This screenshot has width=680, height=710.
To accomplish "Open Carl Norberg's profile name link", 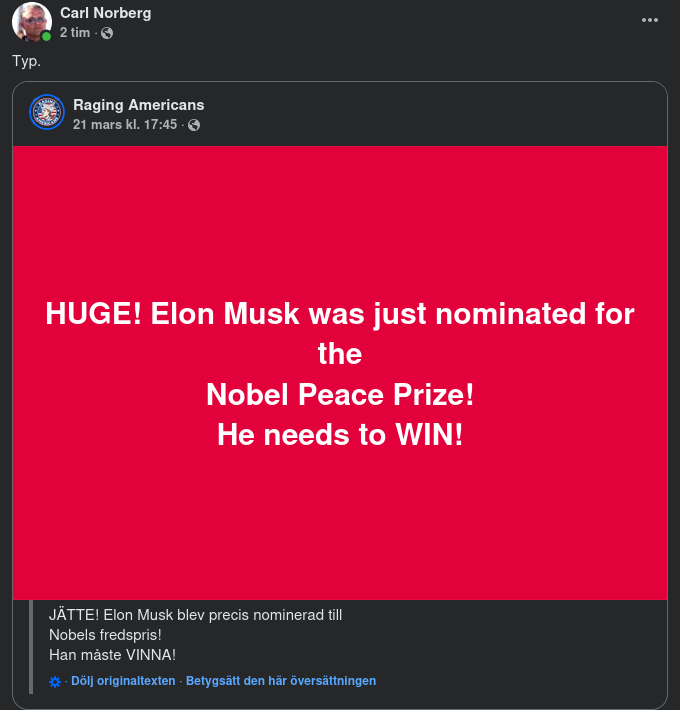I will coord(106,13).
